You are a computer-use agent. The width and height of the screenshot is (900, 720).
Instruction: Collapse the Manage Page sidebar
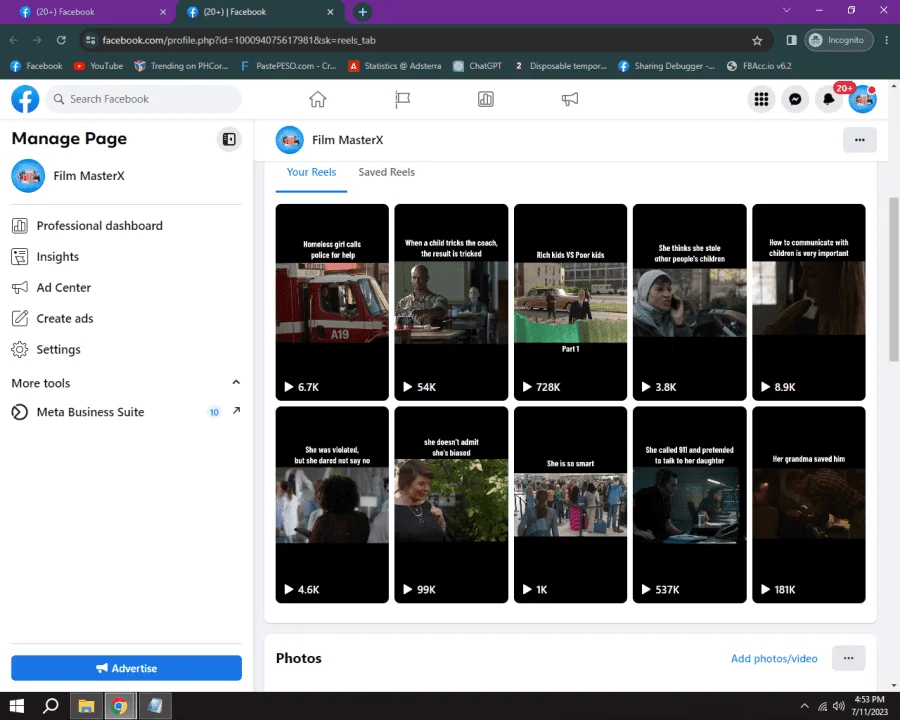(x=229, y=139)
